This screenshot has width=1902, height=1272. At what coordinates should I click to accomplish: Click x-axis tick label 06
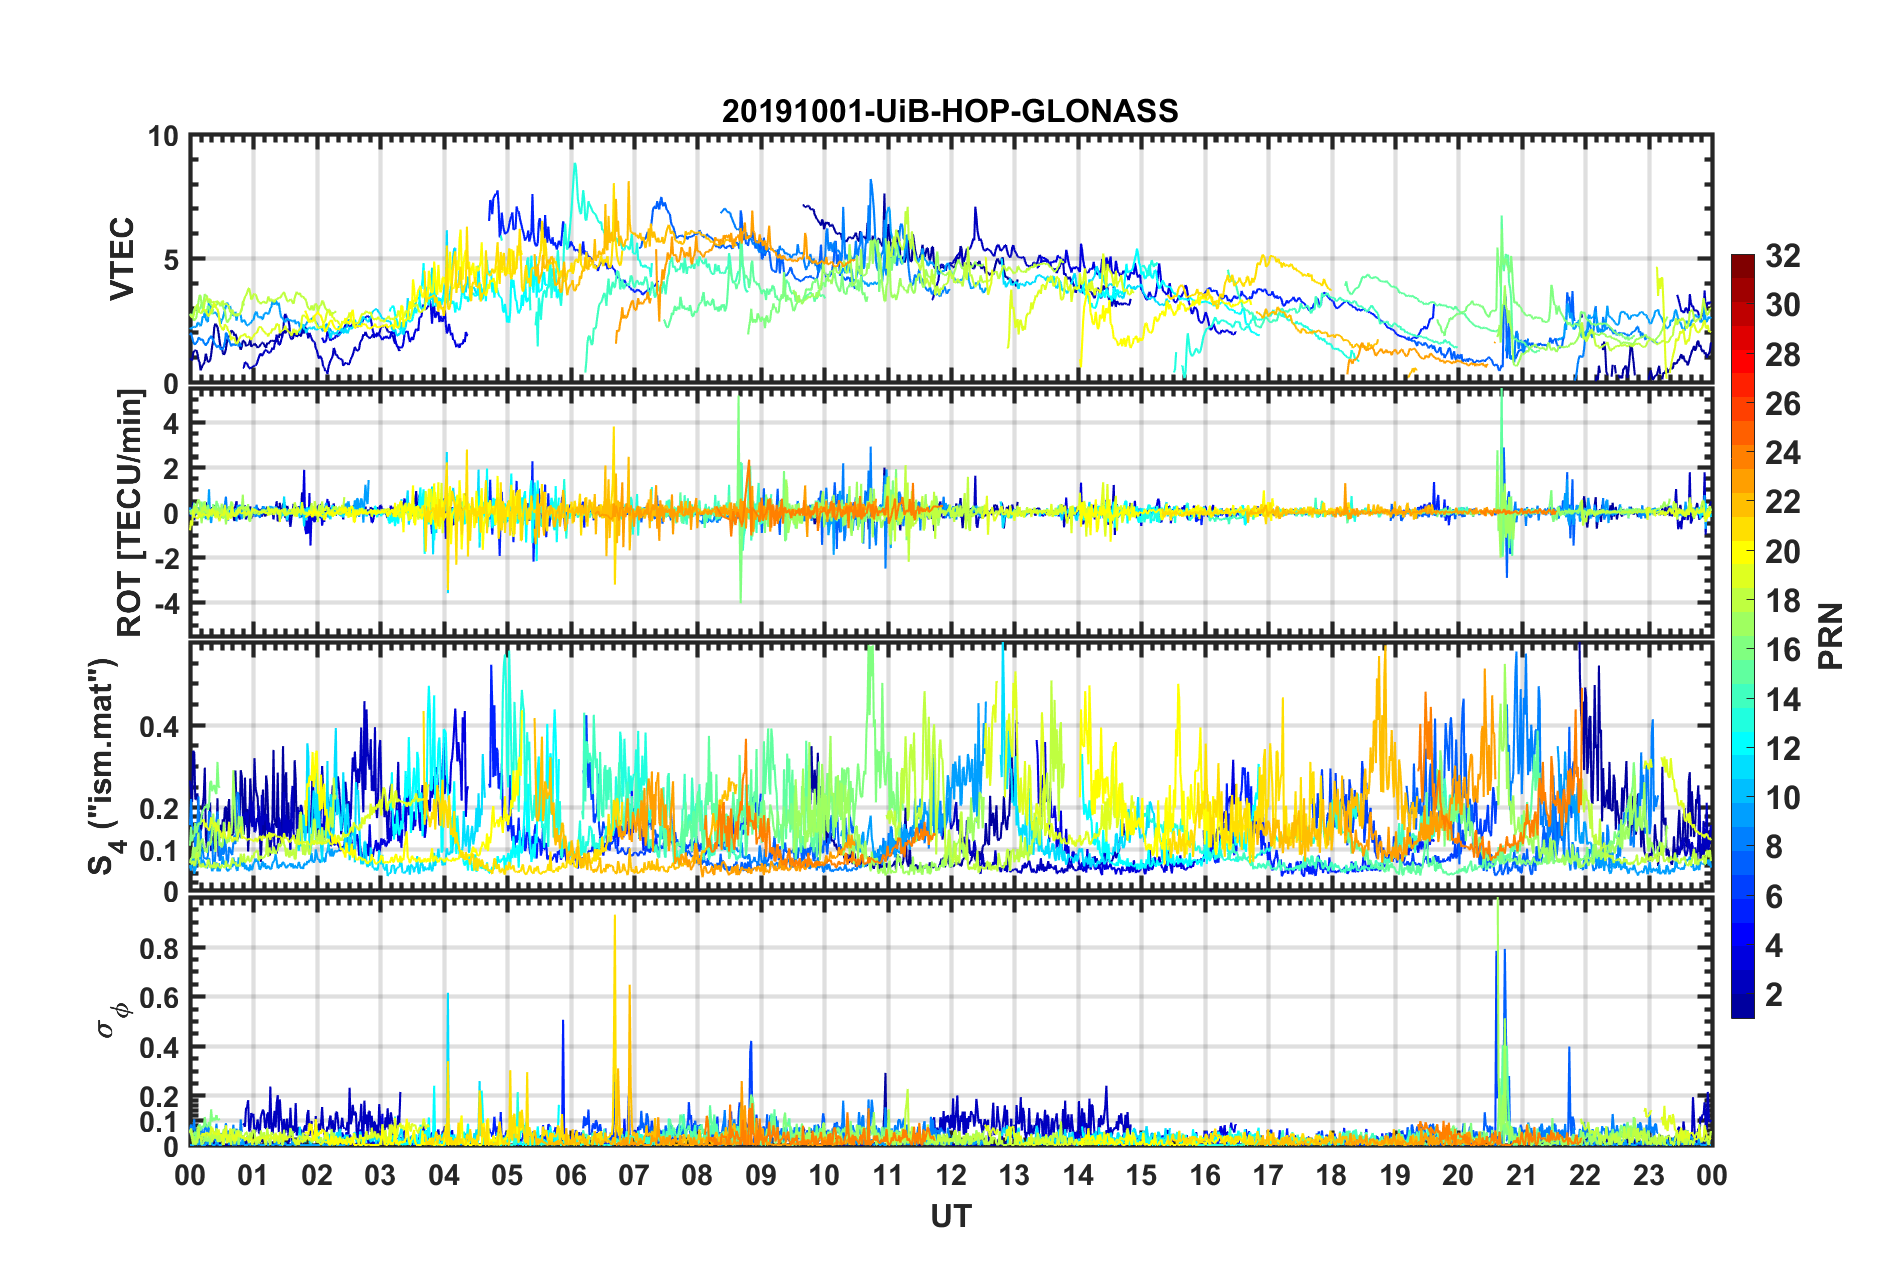point(570,1175)
